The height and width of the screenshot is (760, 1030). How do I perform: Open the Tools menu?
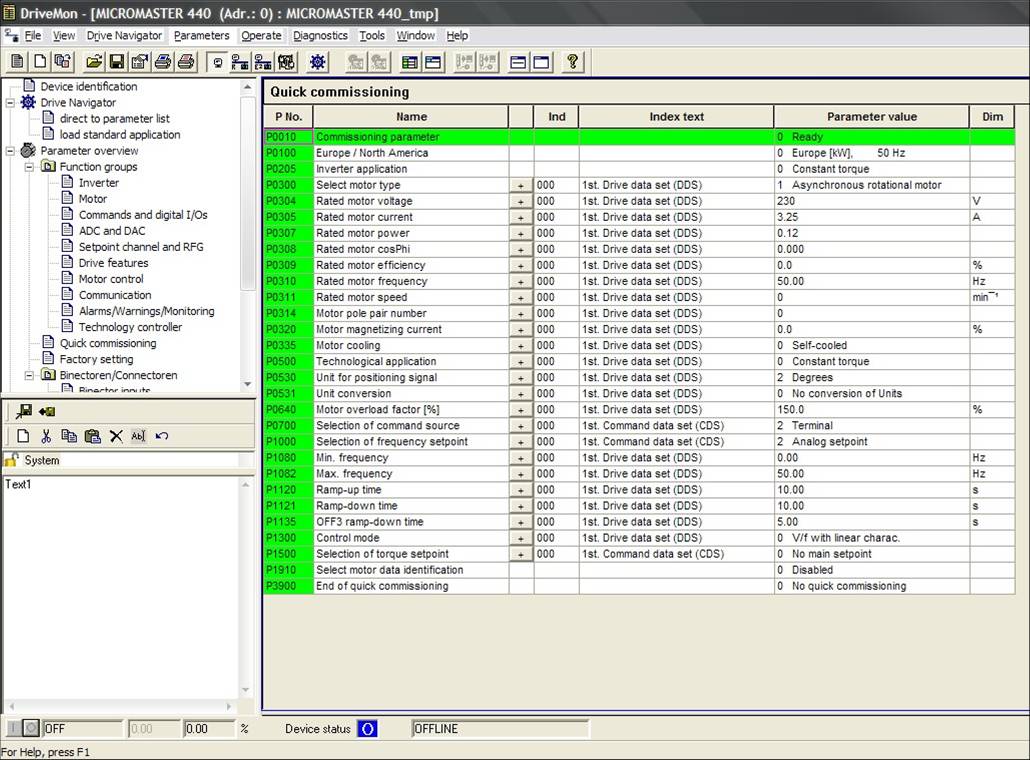(372, 35)
